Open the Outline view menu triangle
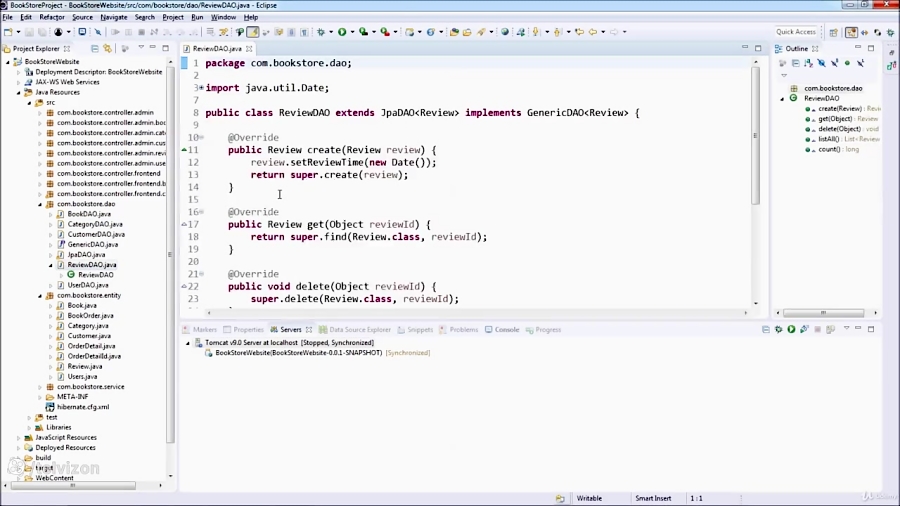This screenshot has width=900, height=506. (x=784, y=75)
